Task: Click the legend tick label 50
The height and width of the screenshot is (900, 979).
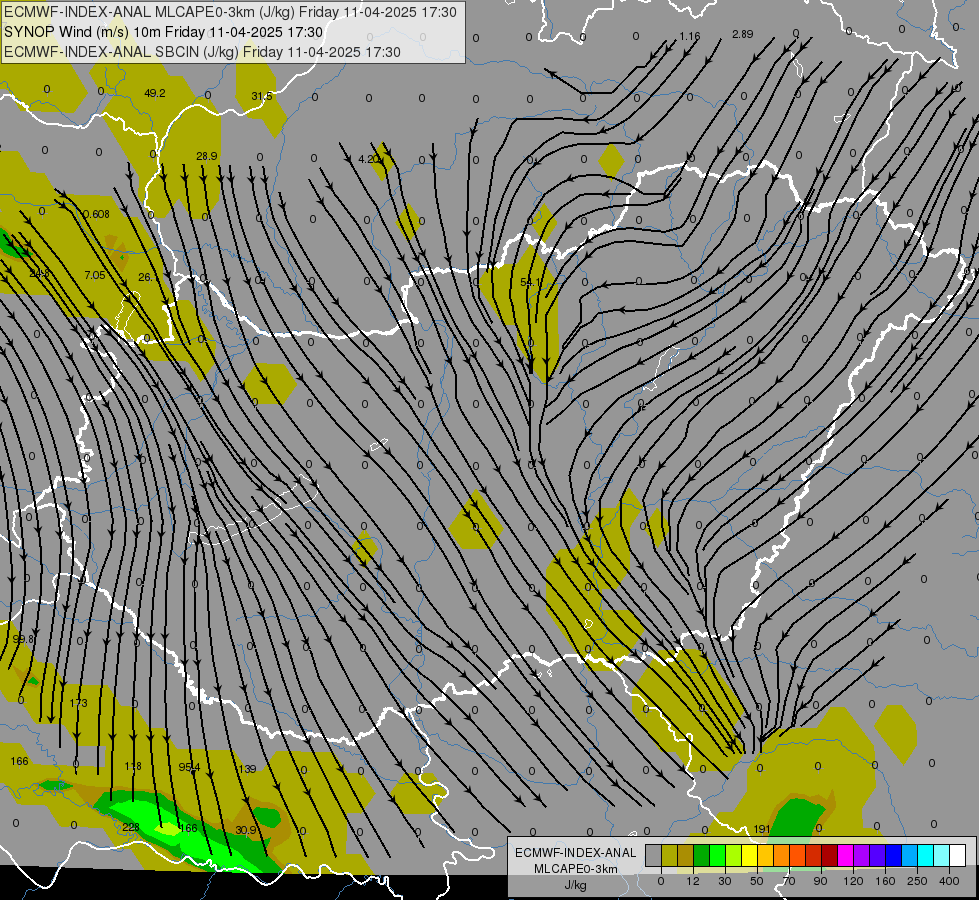Action: click(x=757, y=881)
